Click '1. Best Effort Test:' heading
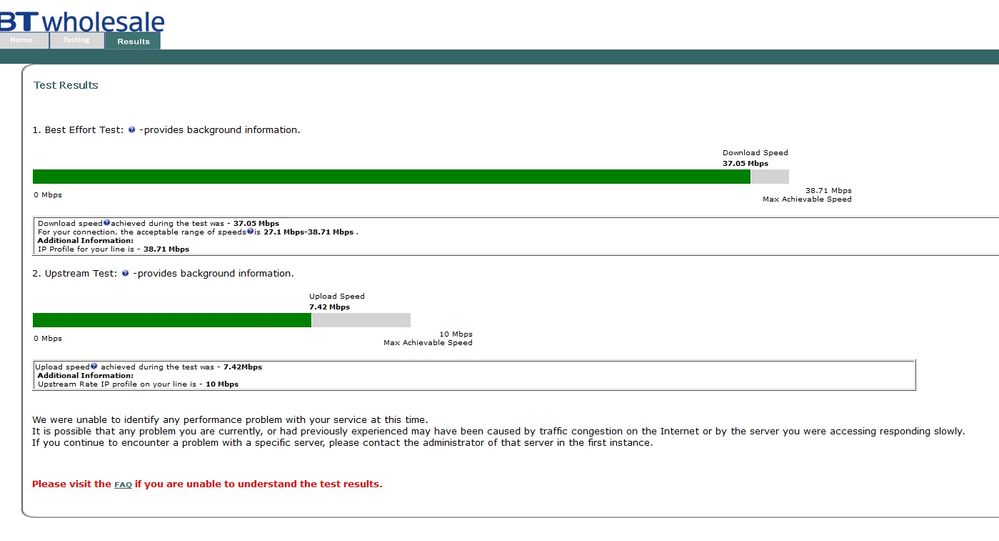The width and height of the screenshot is (999, 541). click(78, 130)
